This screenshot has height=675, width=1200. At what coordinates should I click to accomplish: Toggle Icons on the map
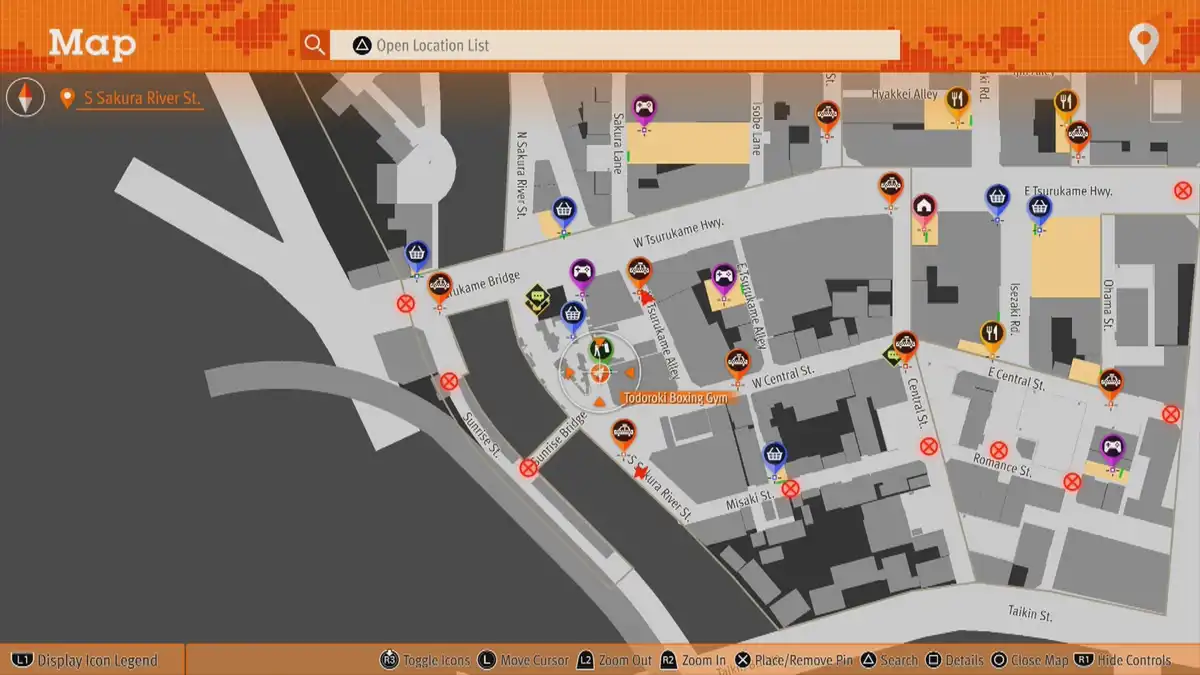coord(425,660)
